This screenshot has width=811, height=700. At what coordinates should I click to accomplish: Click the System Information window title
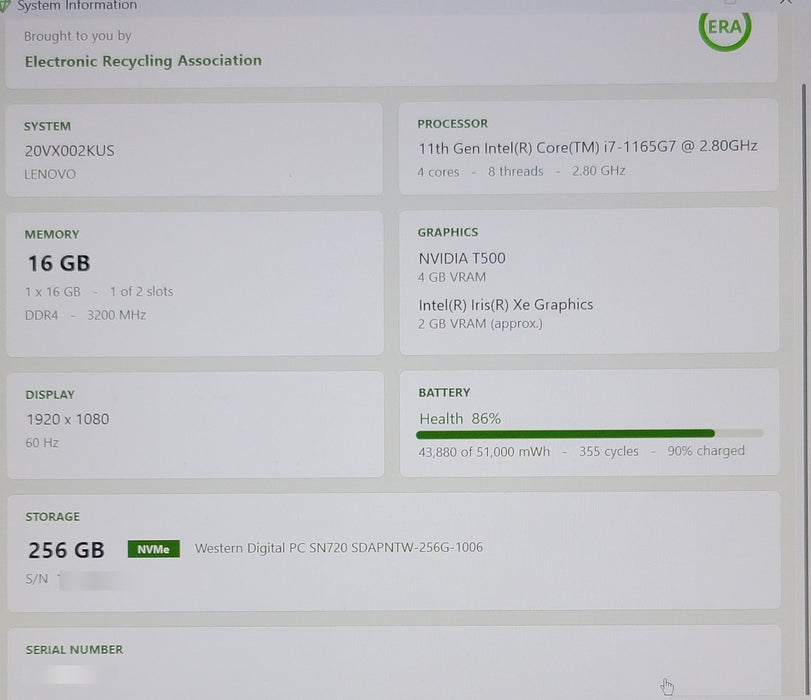(x=77, y=6)
